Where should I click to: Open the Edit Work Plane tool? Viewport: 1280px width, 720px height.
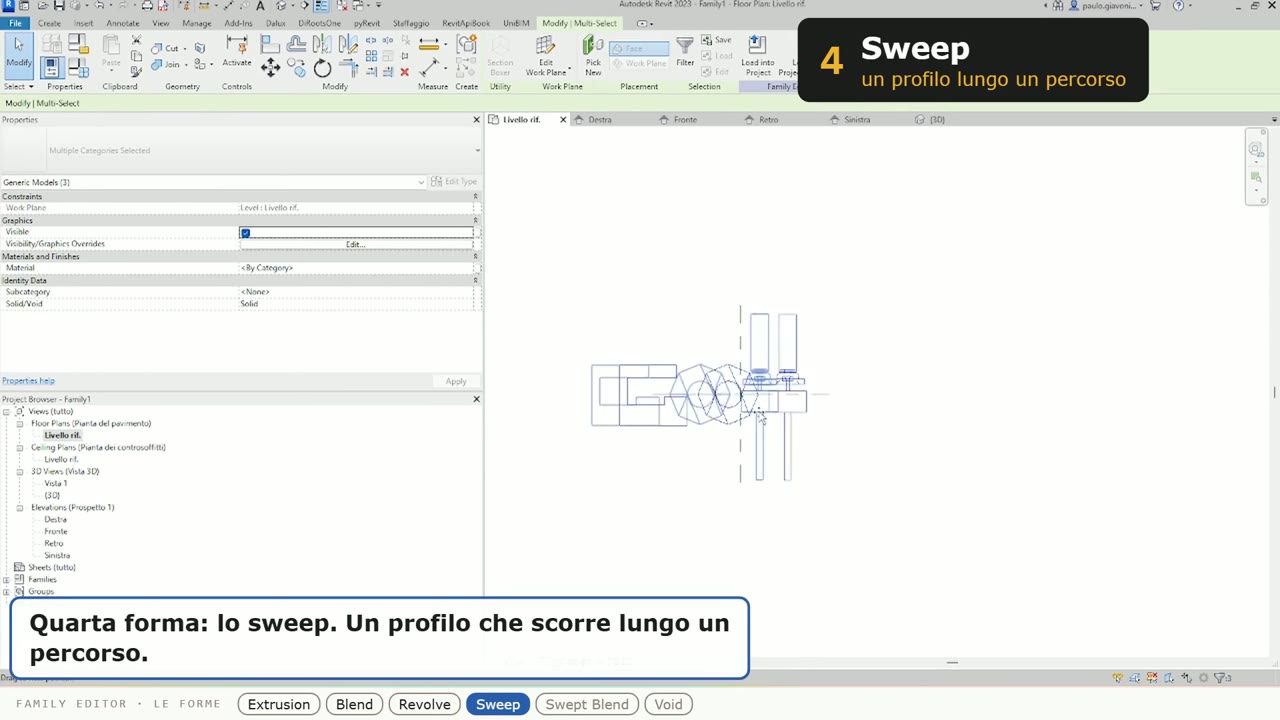(x=546, y=54)
